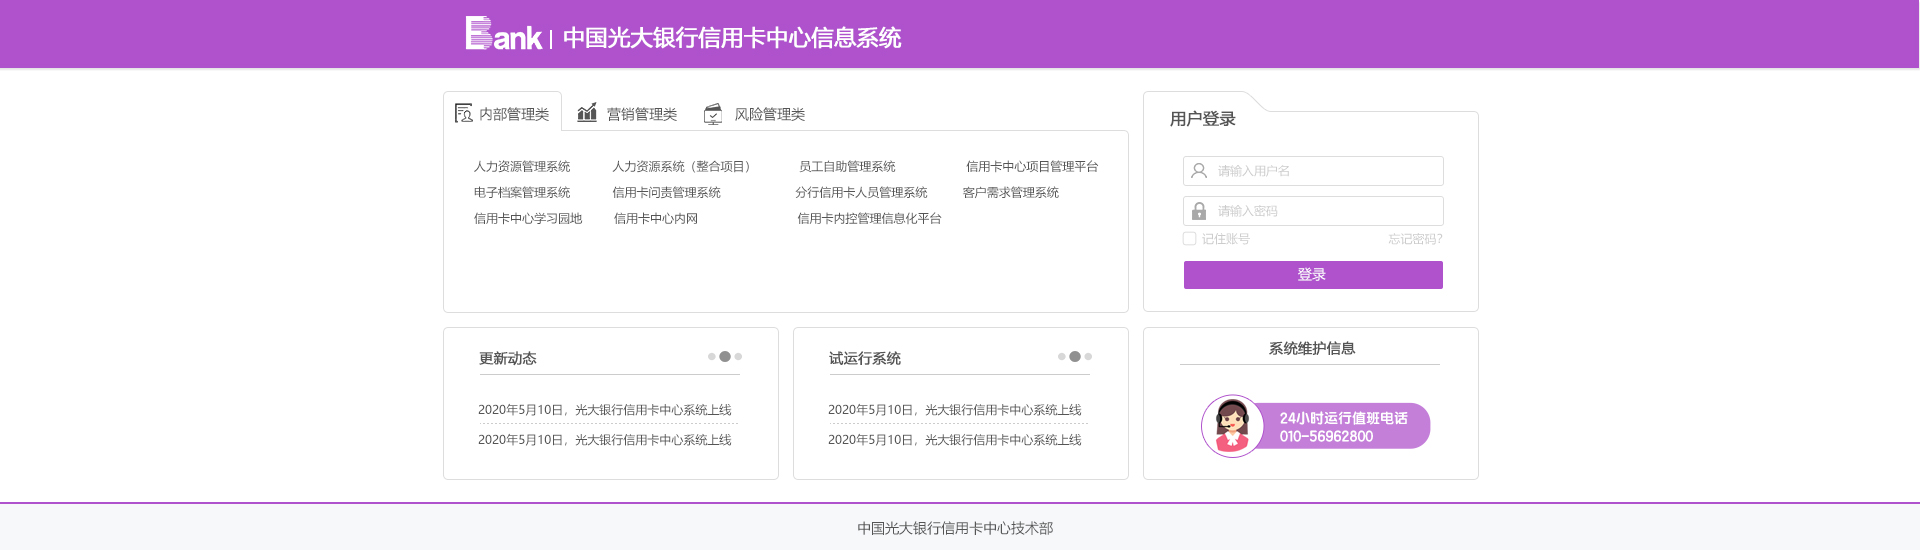
Task: Click the Bank logo in header
Action: [x=503, y=34]
